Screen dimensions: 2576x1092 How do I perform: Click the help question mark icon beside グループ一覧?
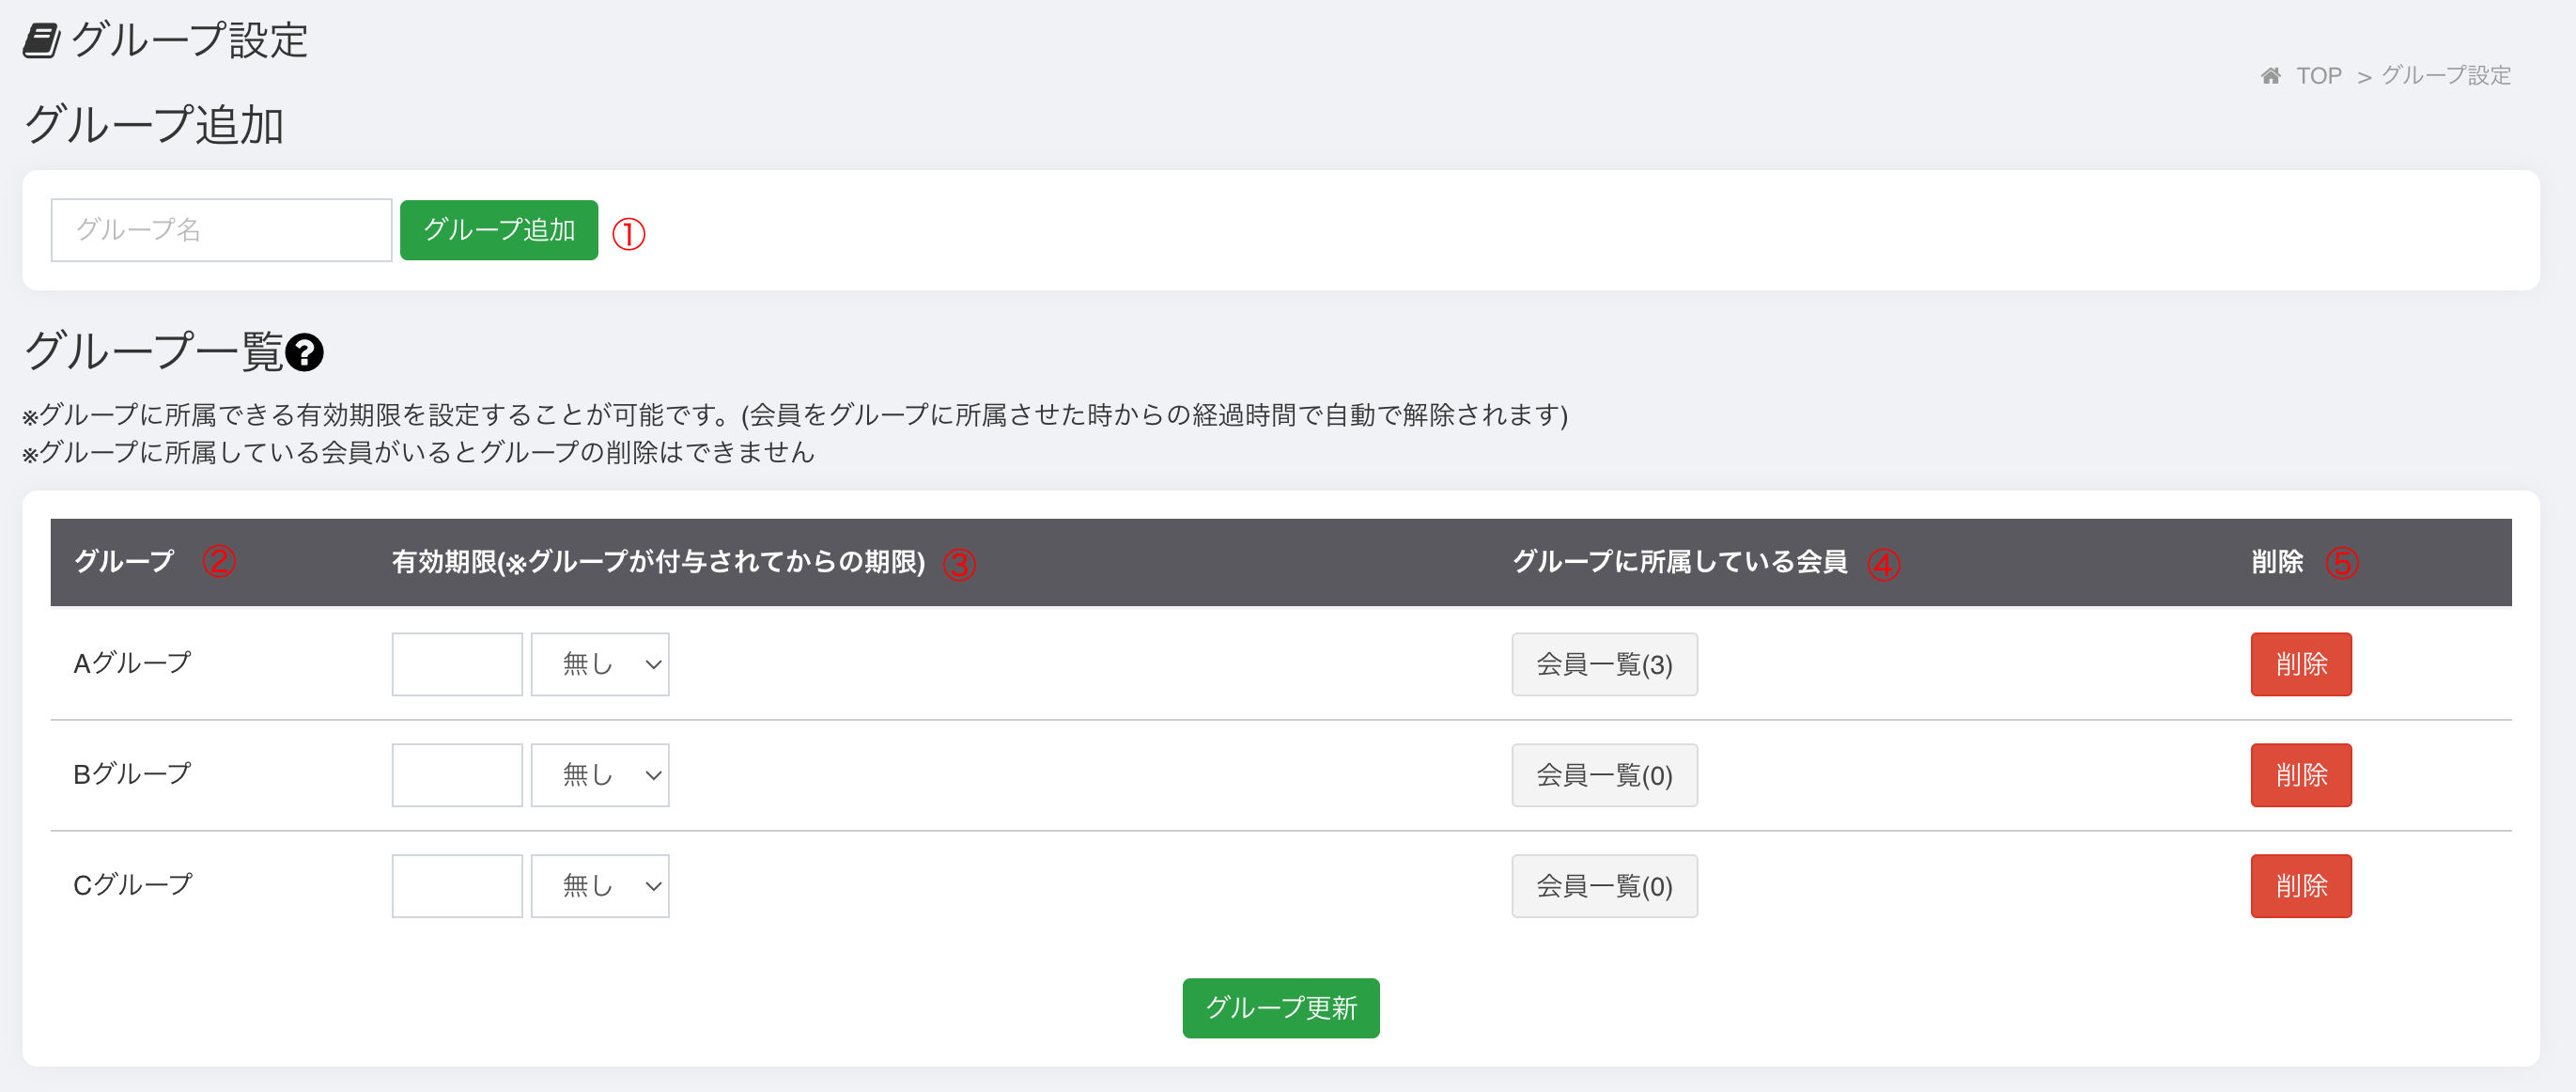(x=304, y=352)
